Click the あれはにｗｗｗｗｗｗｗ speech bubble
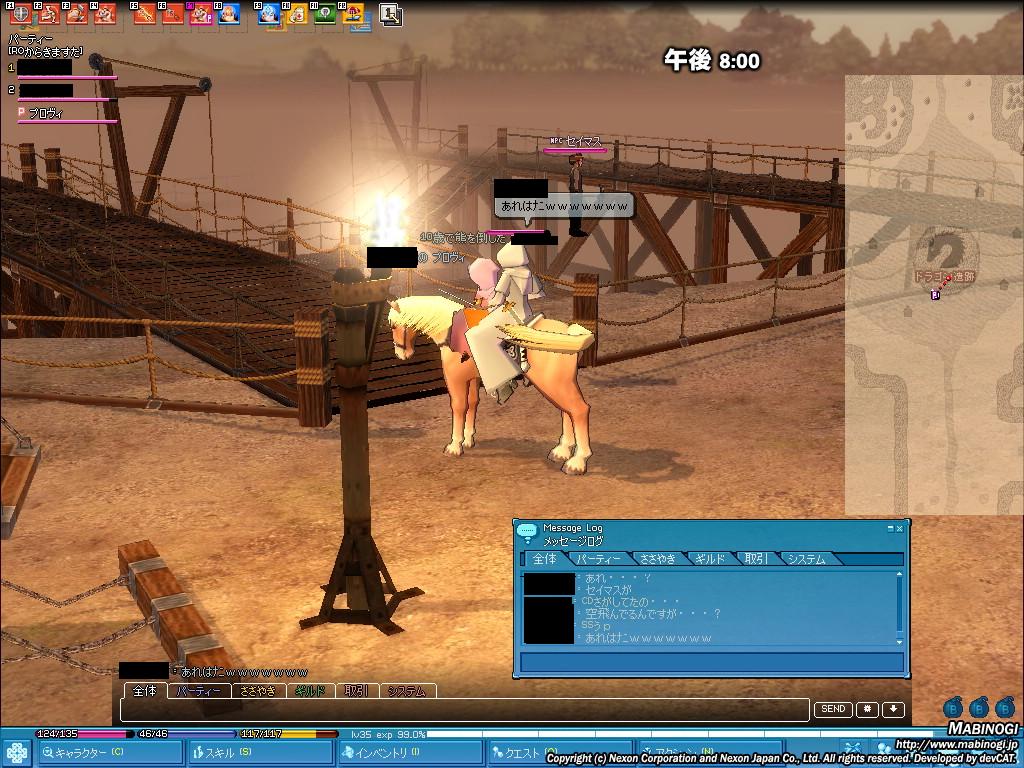The image size is (1024, 768). pyautogui.click(x=564, y=206)
